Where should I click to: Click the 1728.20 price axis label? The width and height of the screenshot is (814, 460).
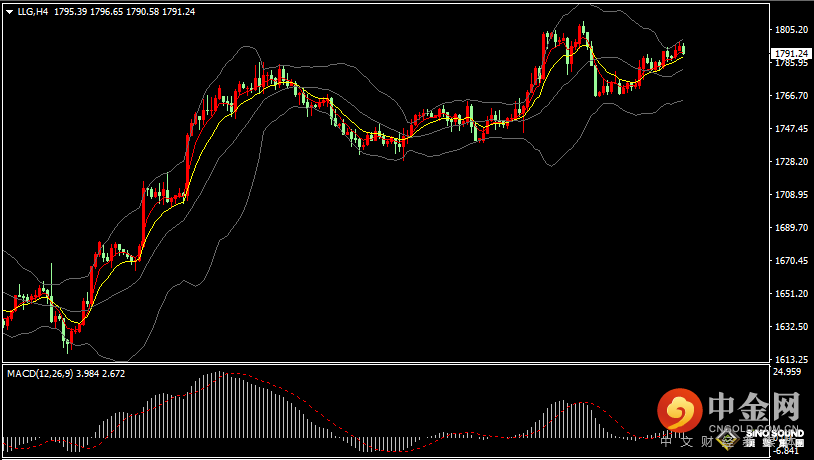pos(790,162)
